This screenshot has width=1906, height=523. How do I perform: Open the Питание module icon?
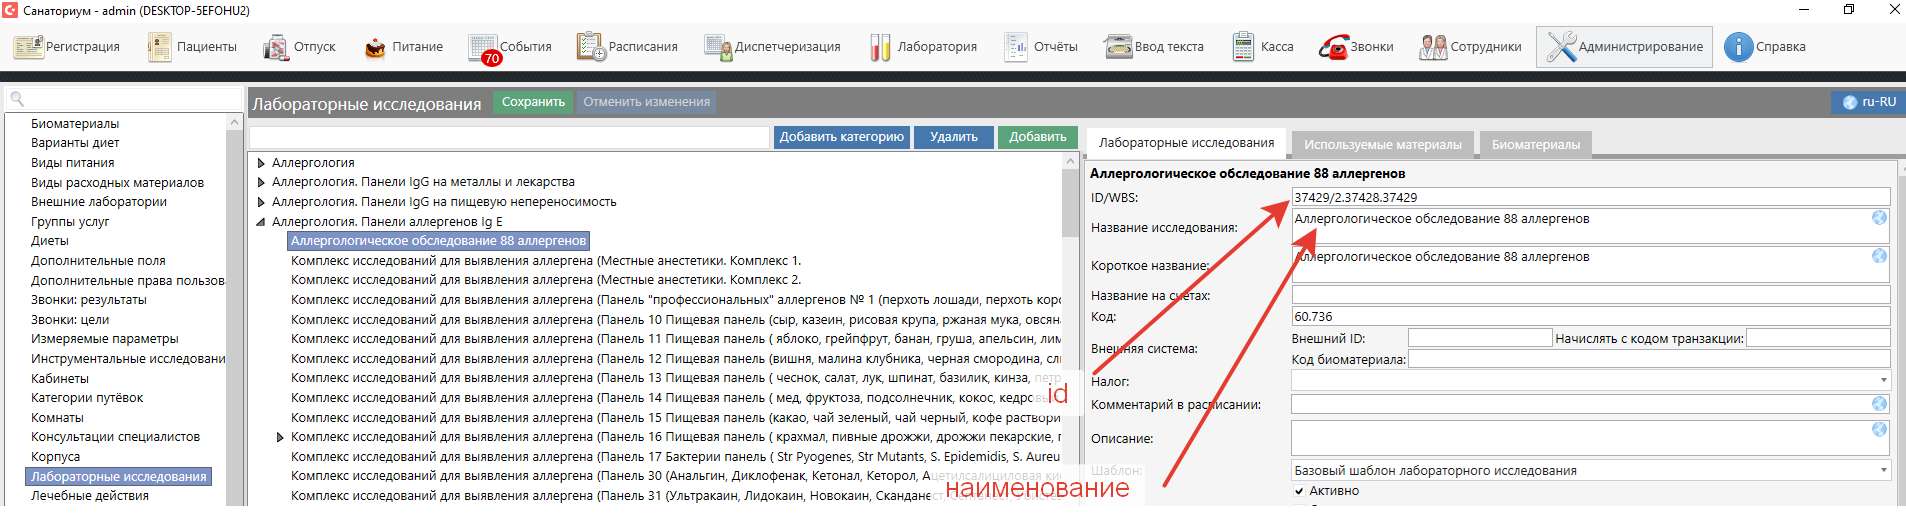[375, 47]
